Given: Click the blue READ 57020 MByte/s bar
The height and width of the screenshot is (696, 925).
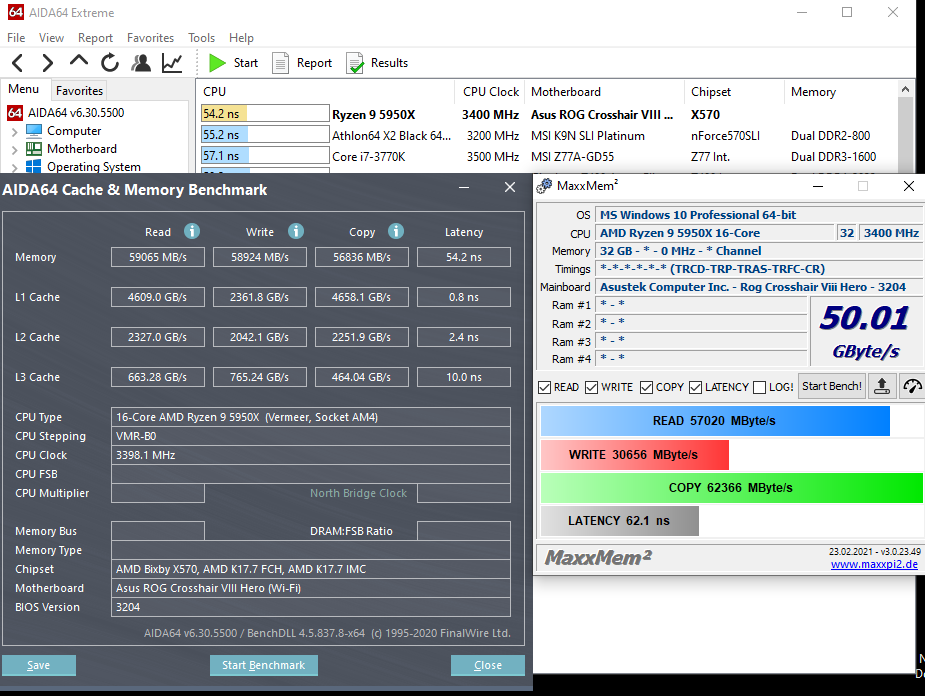Looking at the screenshot, I should [x=715, y=421].
